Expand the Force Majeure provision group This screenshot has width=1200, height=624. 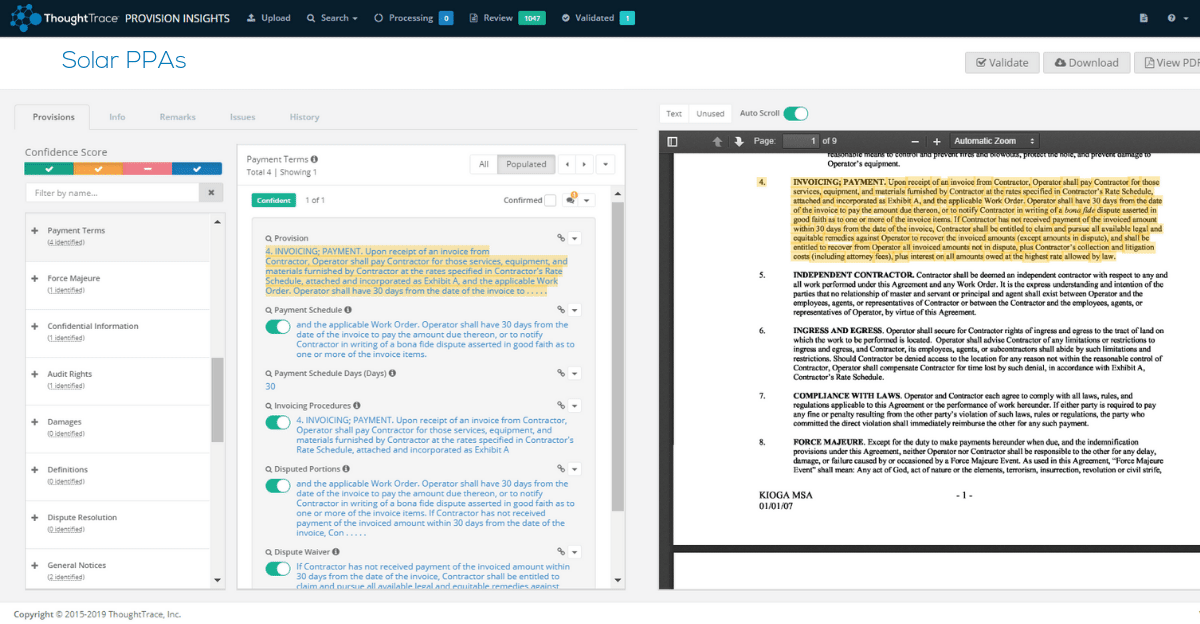click(35, 278)
